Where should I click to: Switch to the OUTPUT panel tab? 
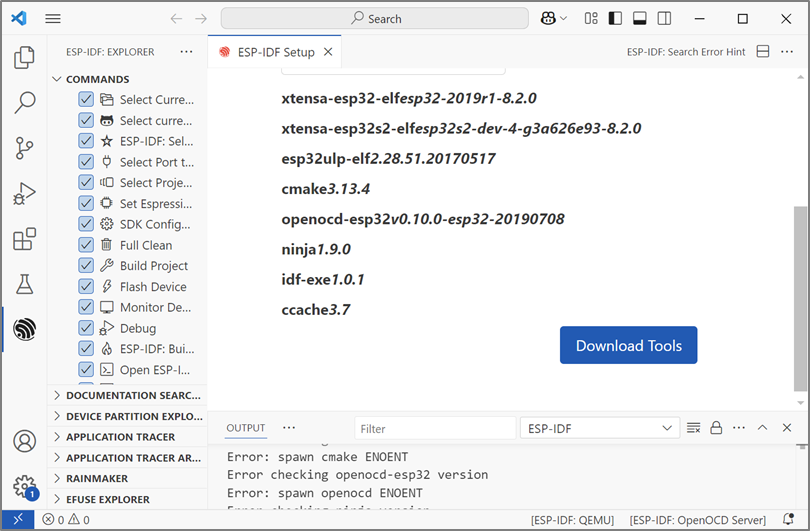(x=245, y=428)
